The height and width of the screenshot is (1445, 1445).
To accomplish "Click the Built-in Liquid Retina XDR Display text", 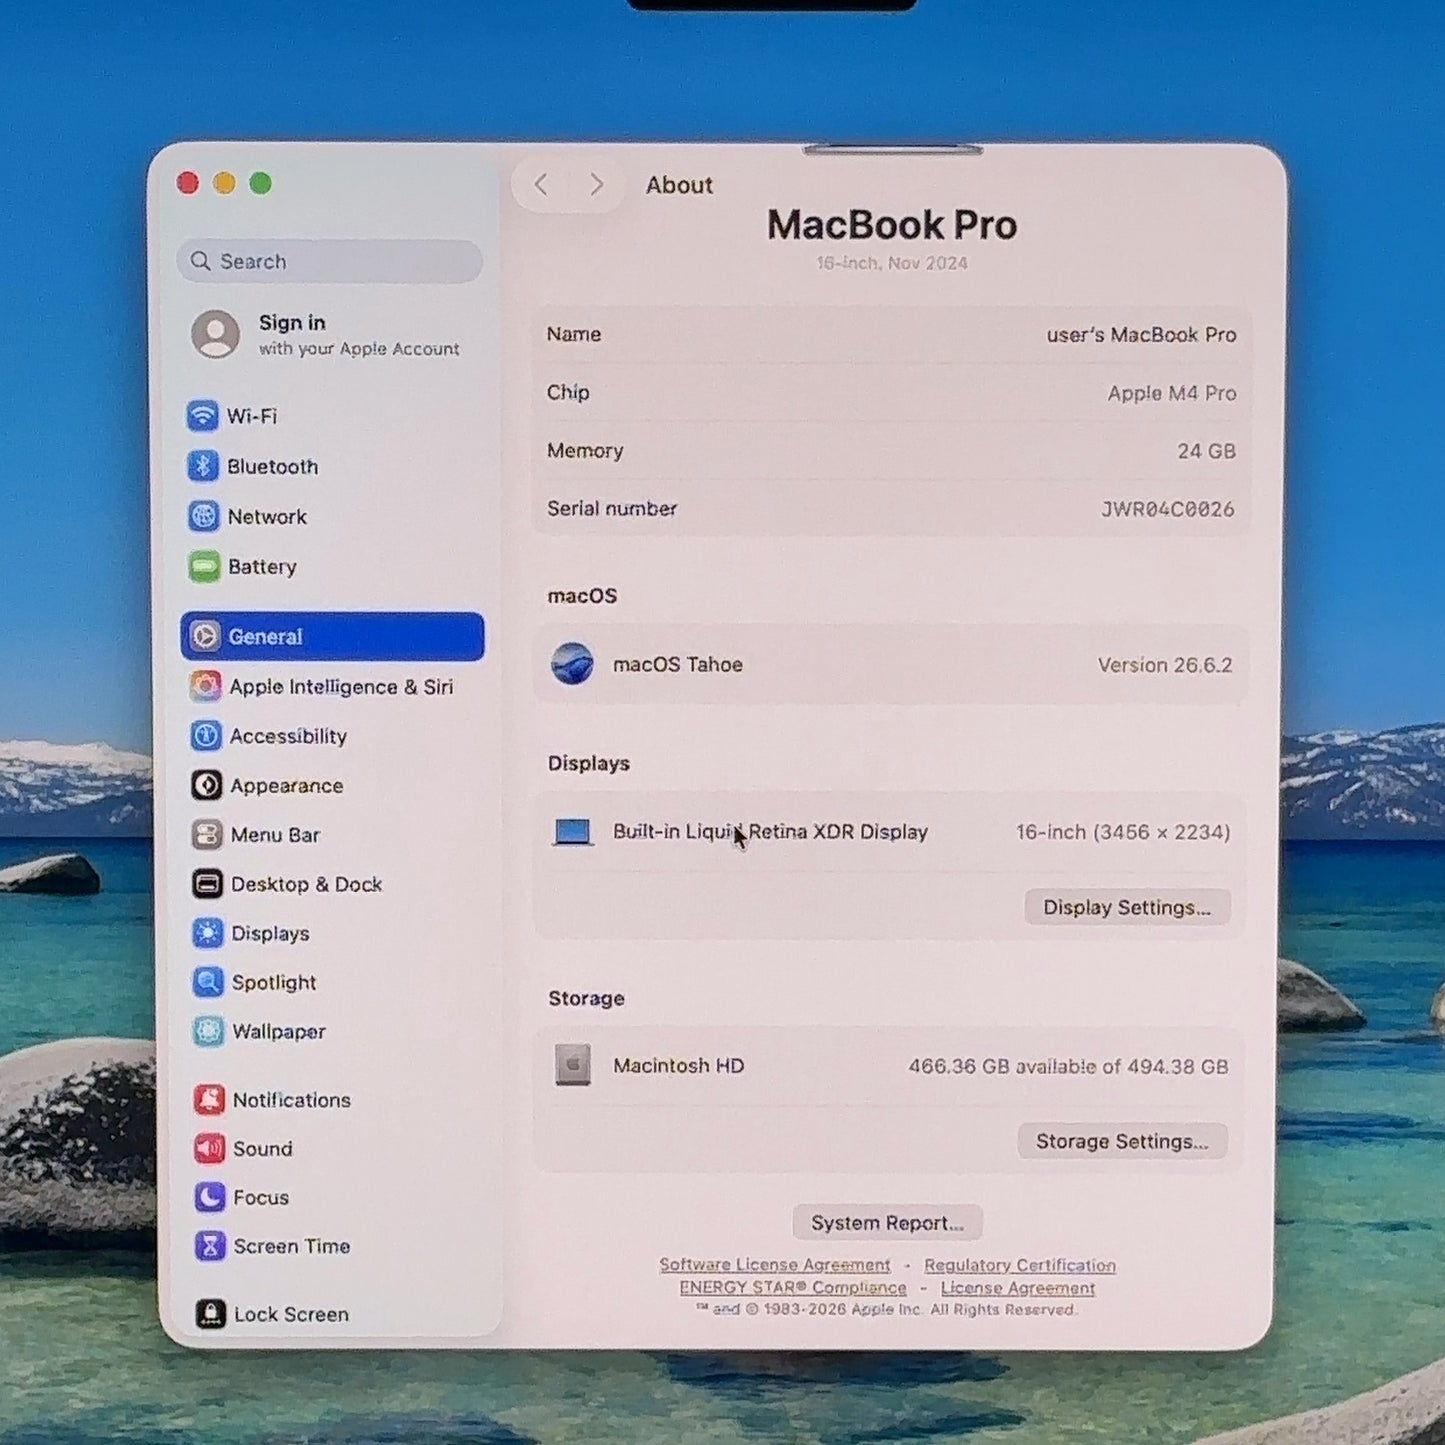I will coord(770,832).
